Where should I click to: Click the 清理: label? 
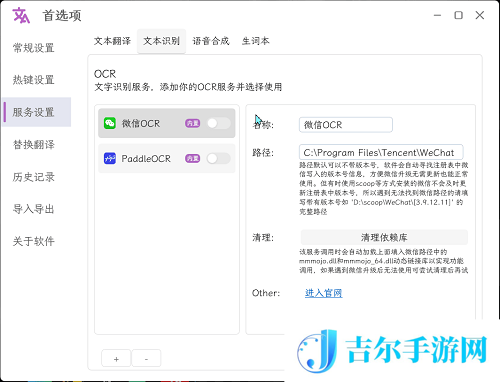click(x=263, y=238)
